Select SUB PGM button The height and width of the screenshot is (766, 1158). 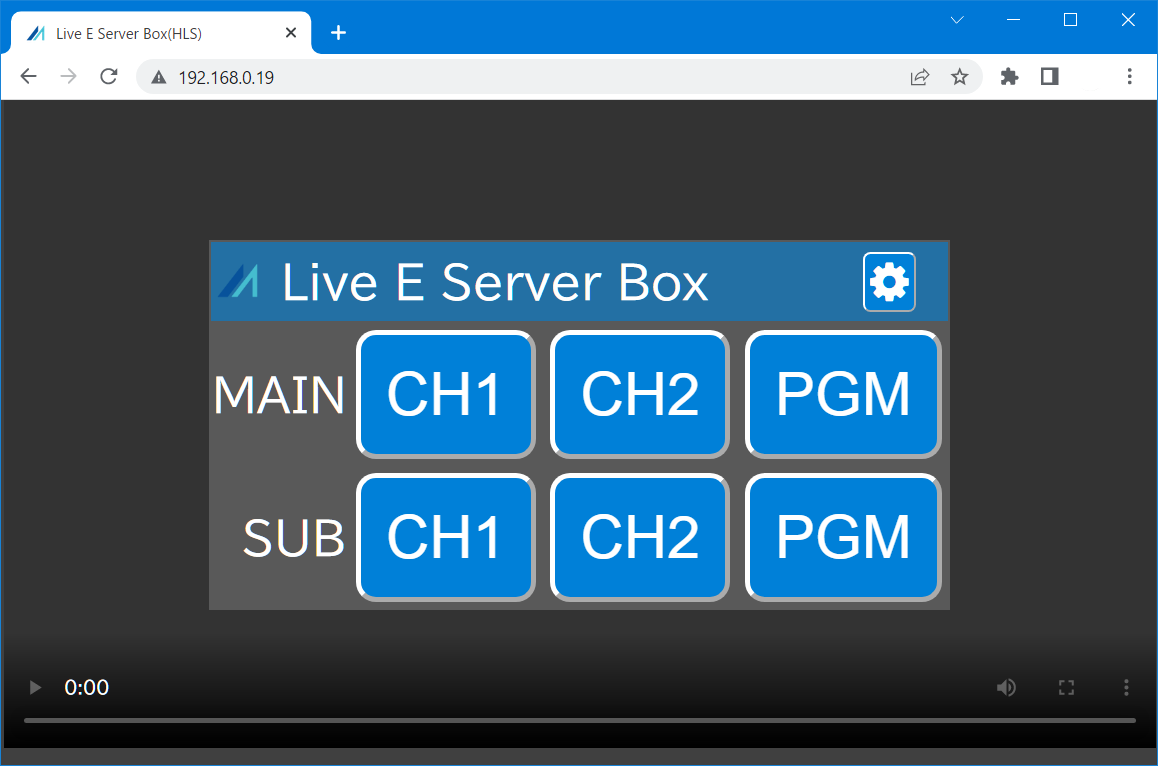tap(843, 538)
